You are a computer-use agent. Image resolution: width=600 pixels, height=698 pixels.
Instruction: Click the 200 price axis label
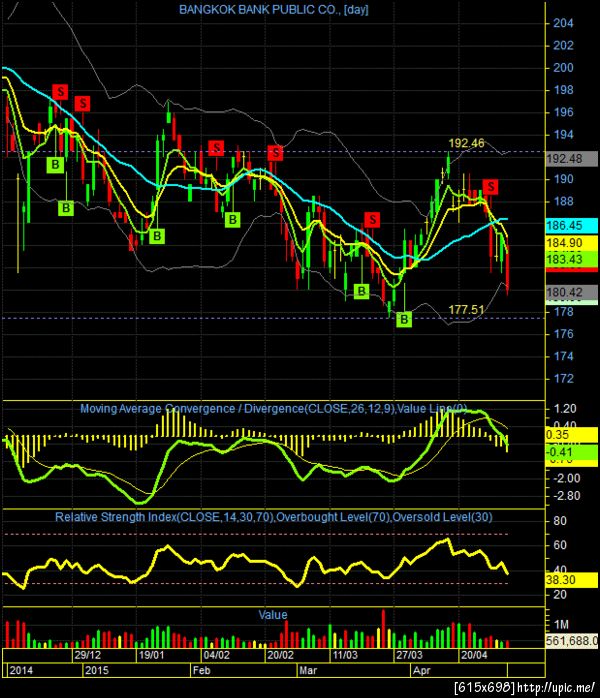[x=563, y=68]
